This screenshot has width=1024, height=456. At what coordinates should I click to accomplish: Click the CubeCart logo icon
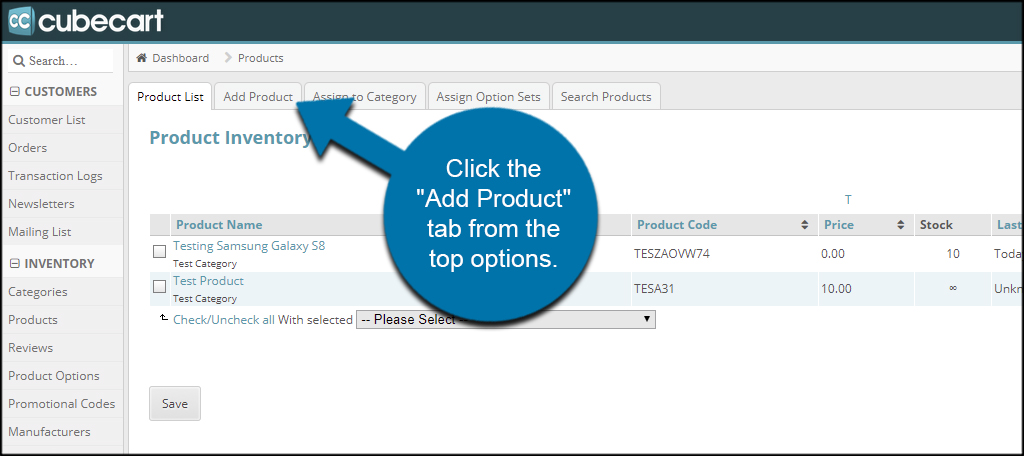[20, 20]
